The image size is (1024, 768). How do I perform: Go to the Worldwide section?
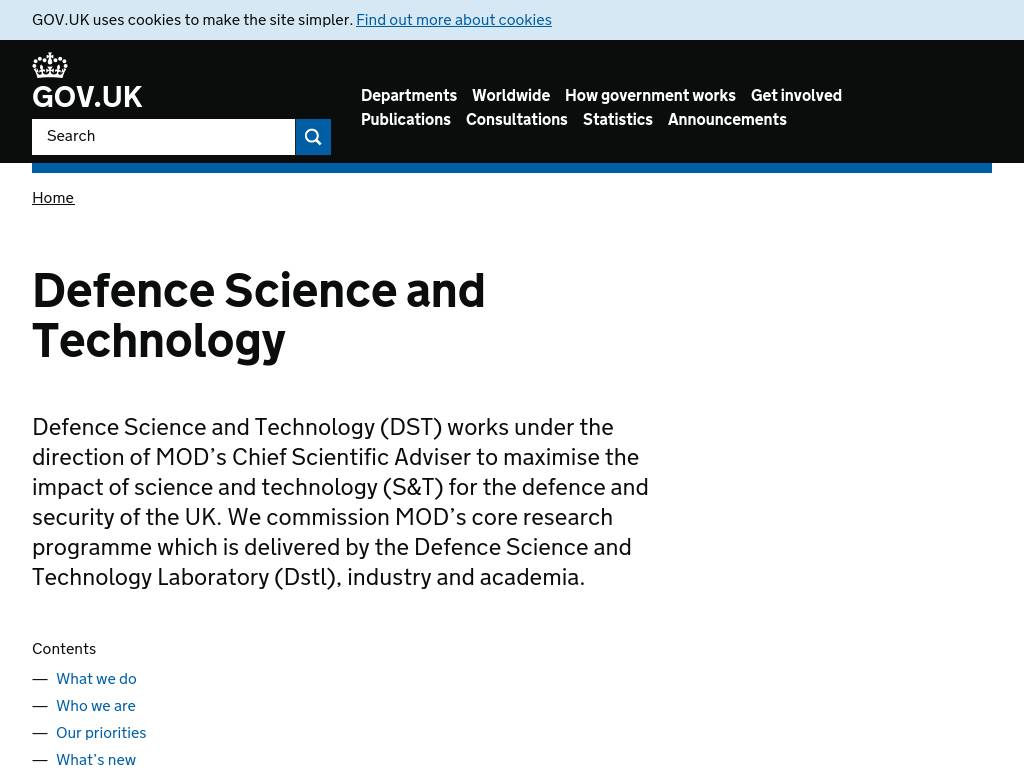point(510,96)
